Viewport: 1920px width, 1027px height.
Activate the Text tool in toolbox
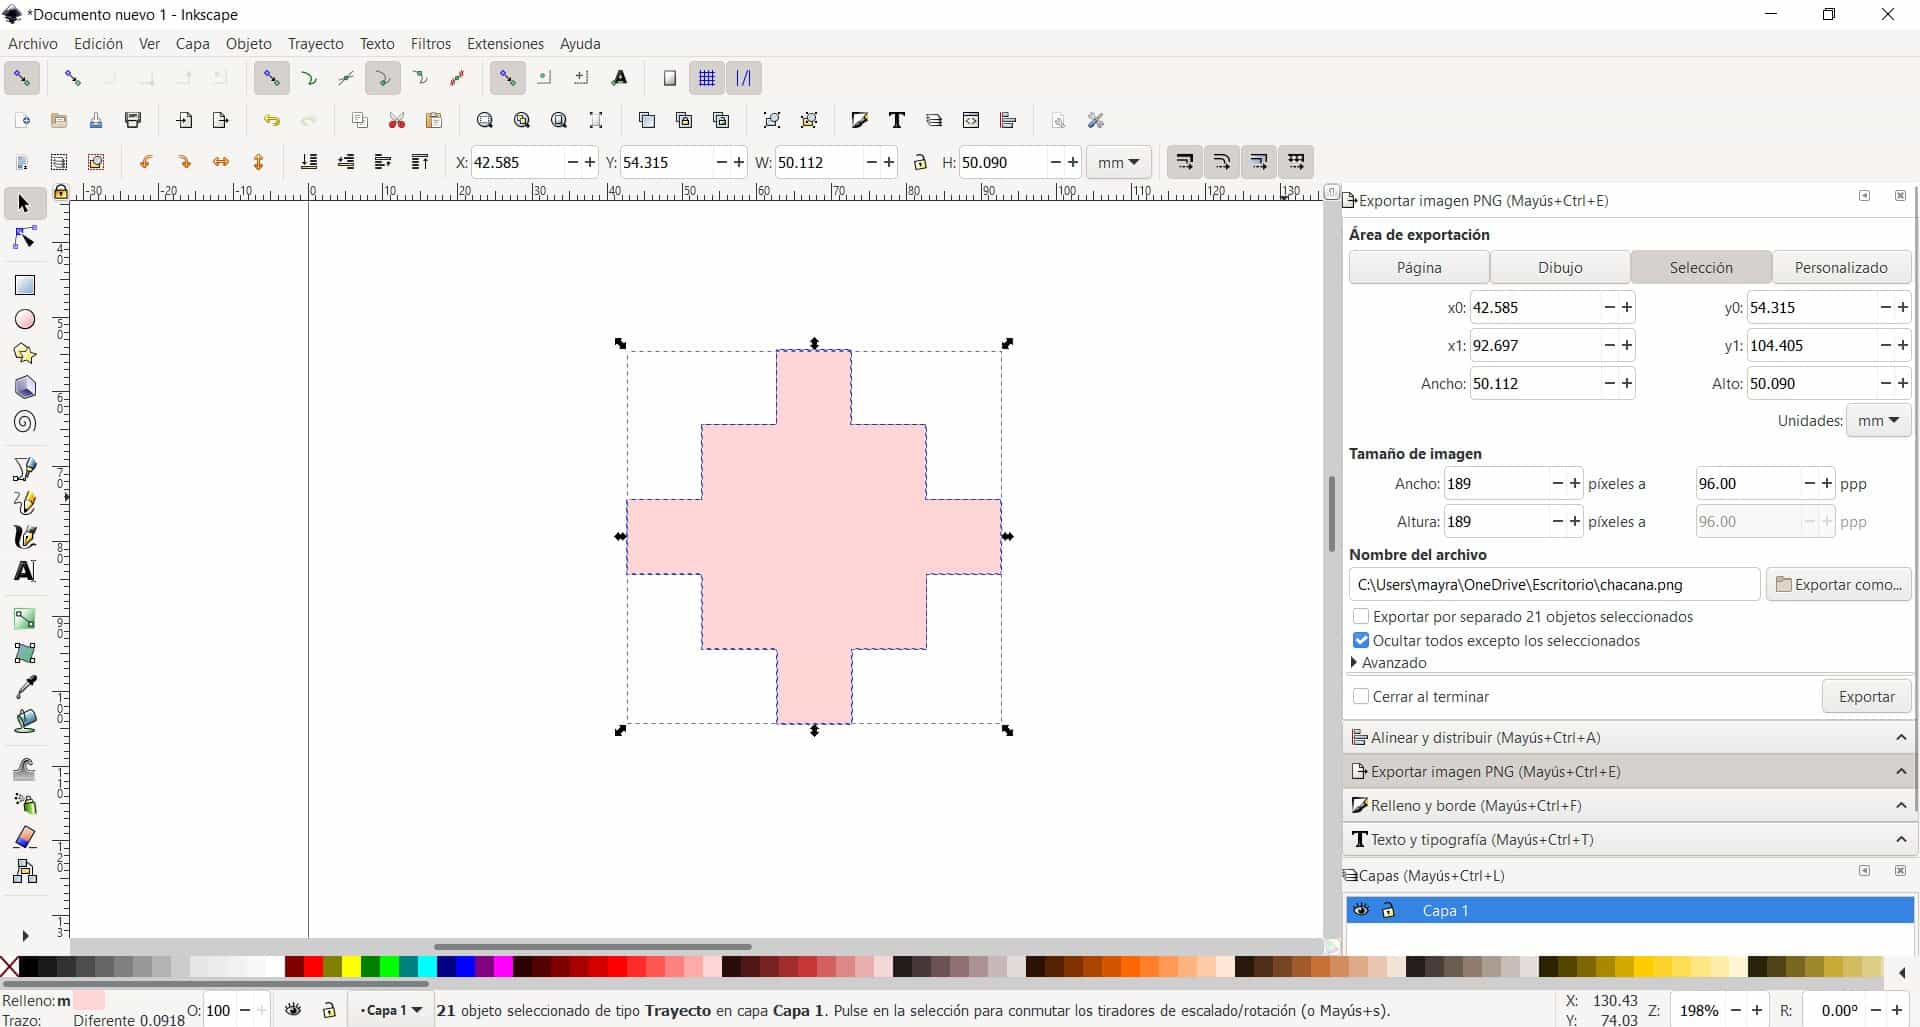click(x=24, y=571)
